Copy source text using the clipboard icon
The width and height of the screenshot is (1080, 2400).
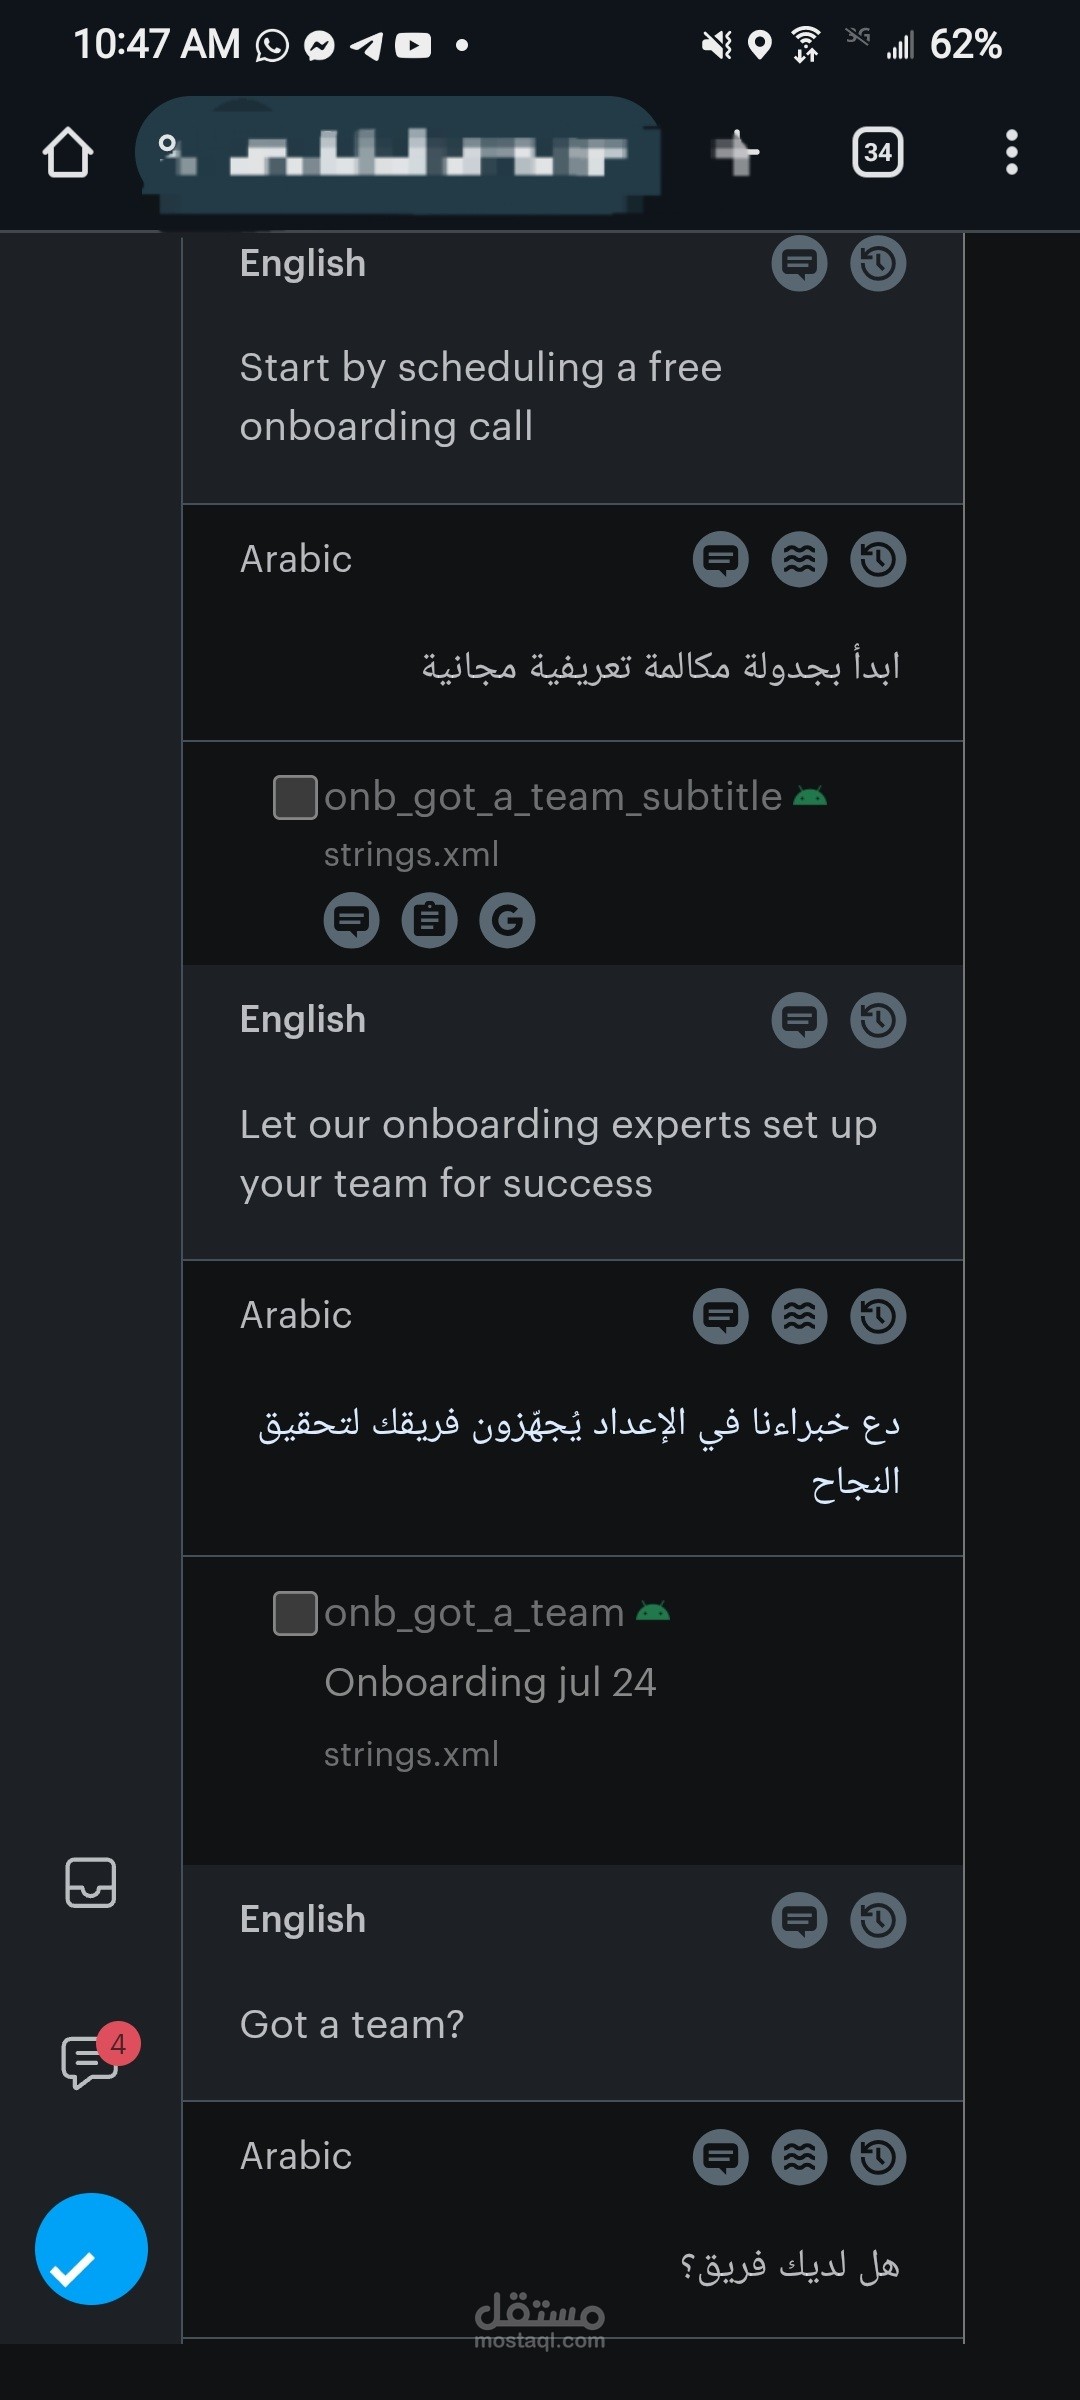[x=430, y=919]
